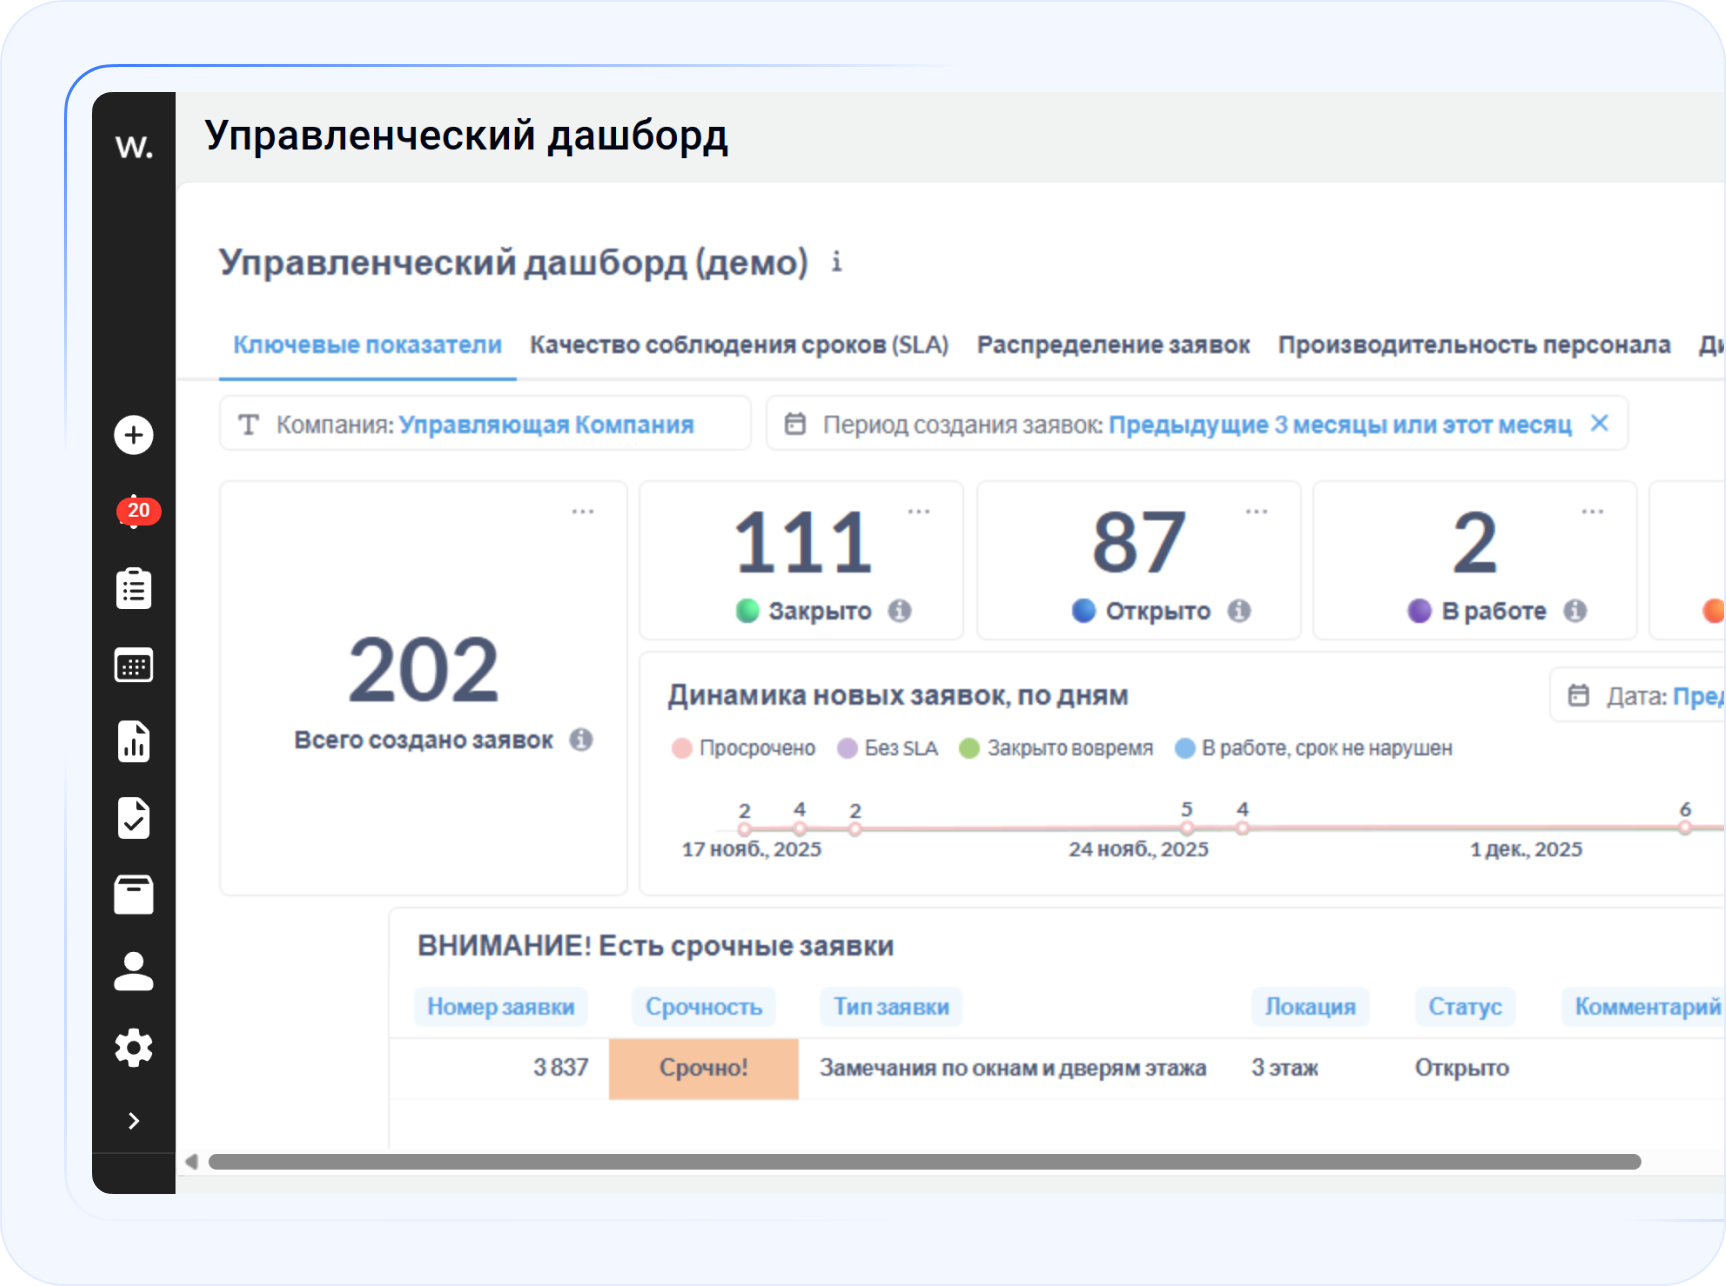Remove the period filter via the X
Image resolution: width=1726 pixels, height=1286 pixels.
[1600, 423]
